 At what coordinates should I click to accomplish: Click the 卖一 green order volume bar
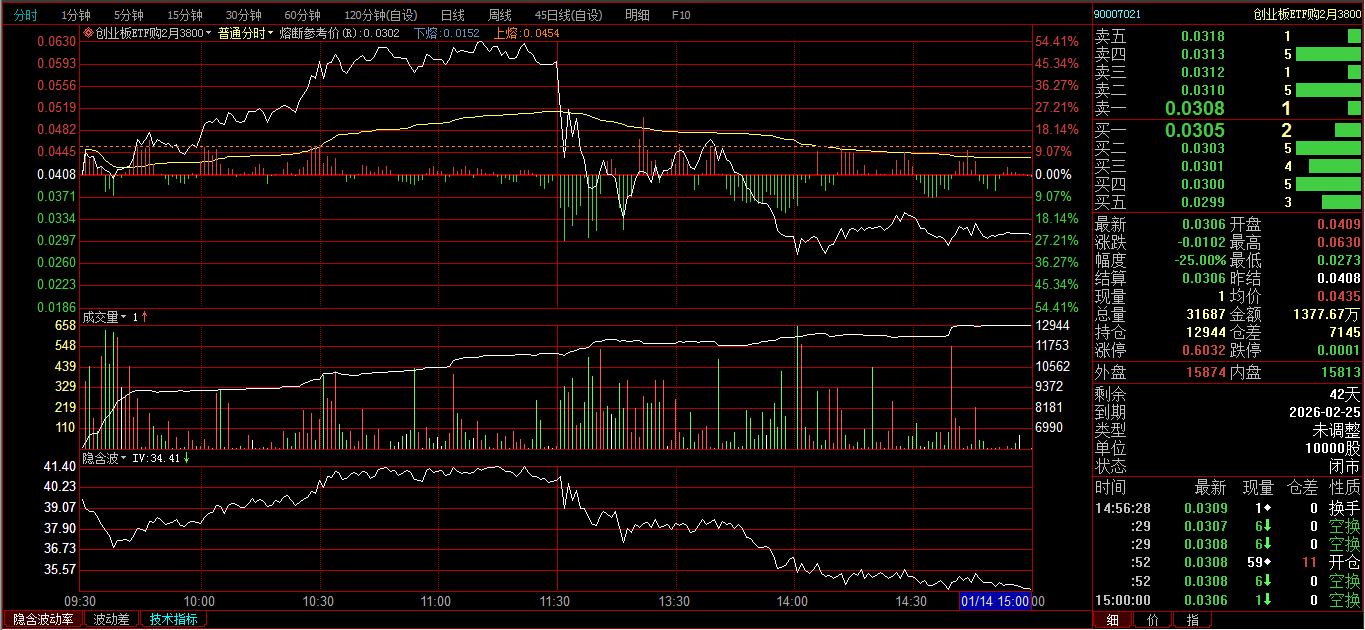(1354, 108)
